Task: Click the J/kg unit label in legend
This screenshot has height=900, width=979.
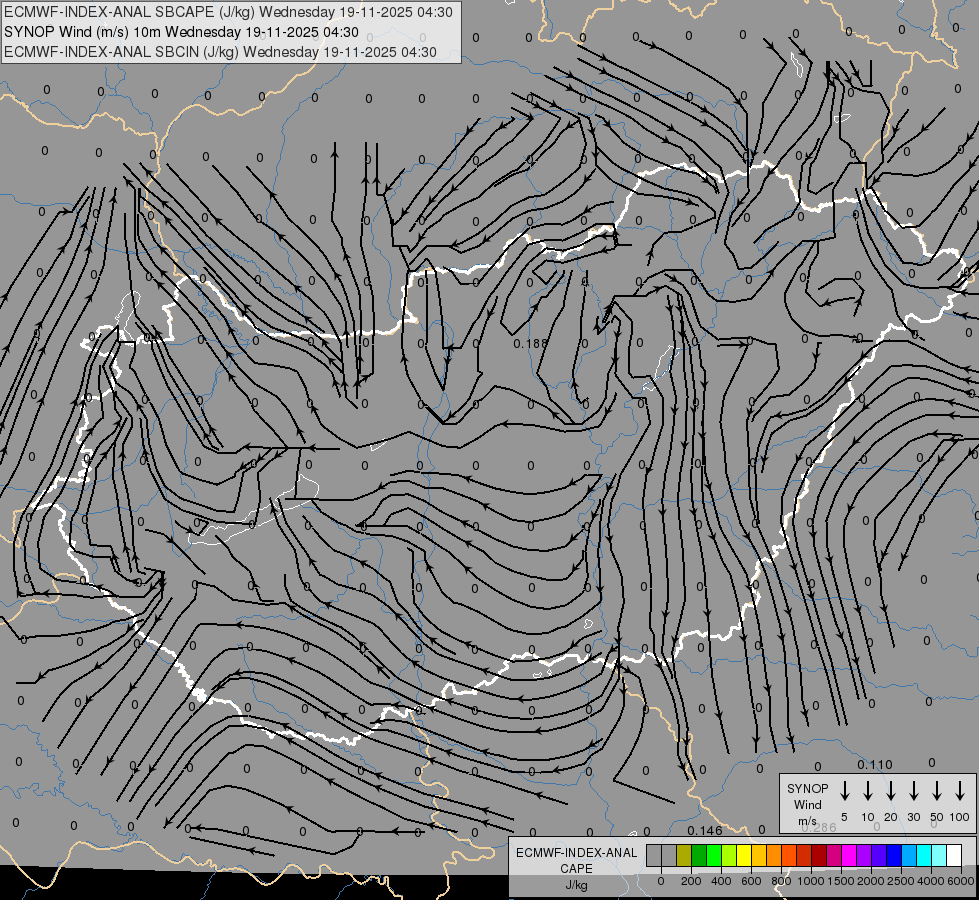Action: click(x=576, y=885)
